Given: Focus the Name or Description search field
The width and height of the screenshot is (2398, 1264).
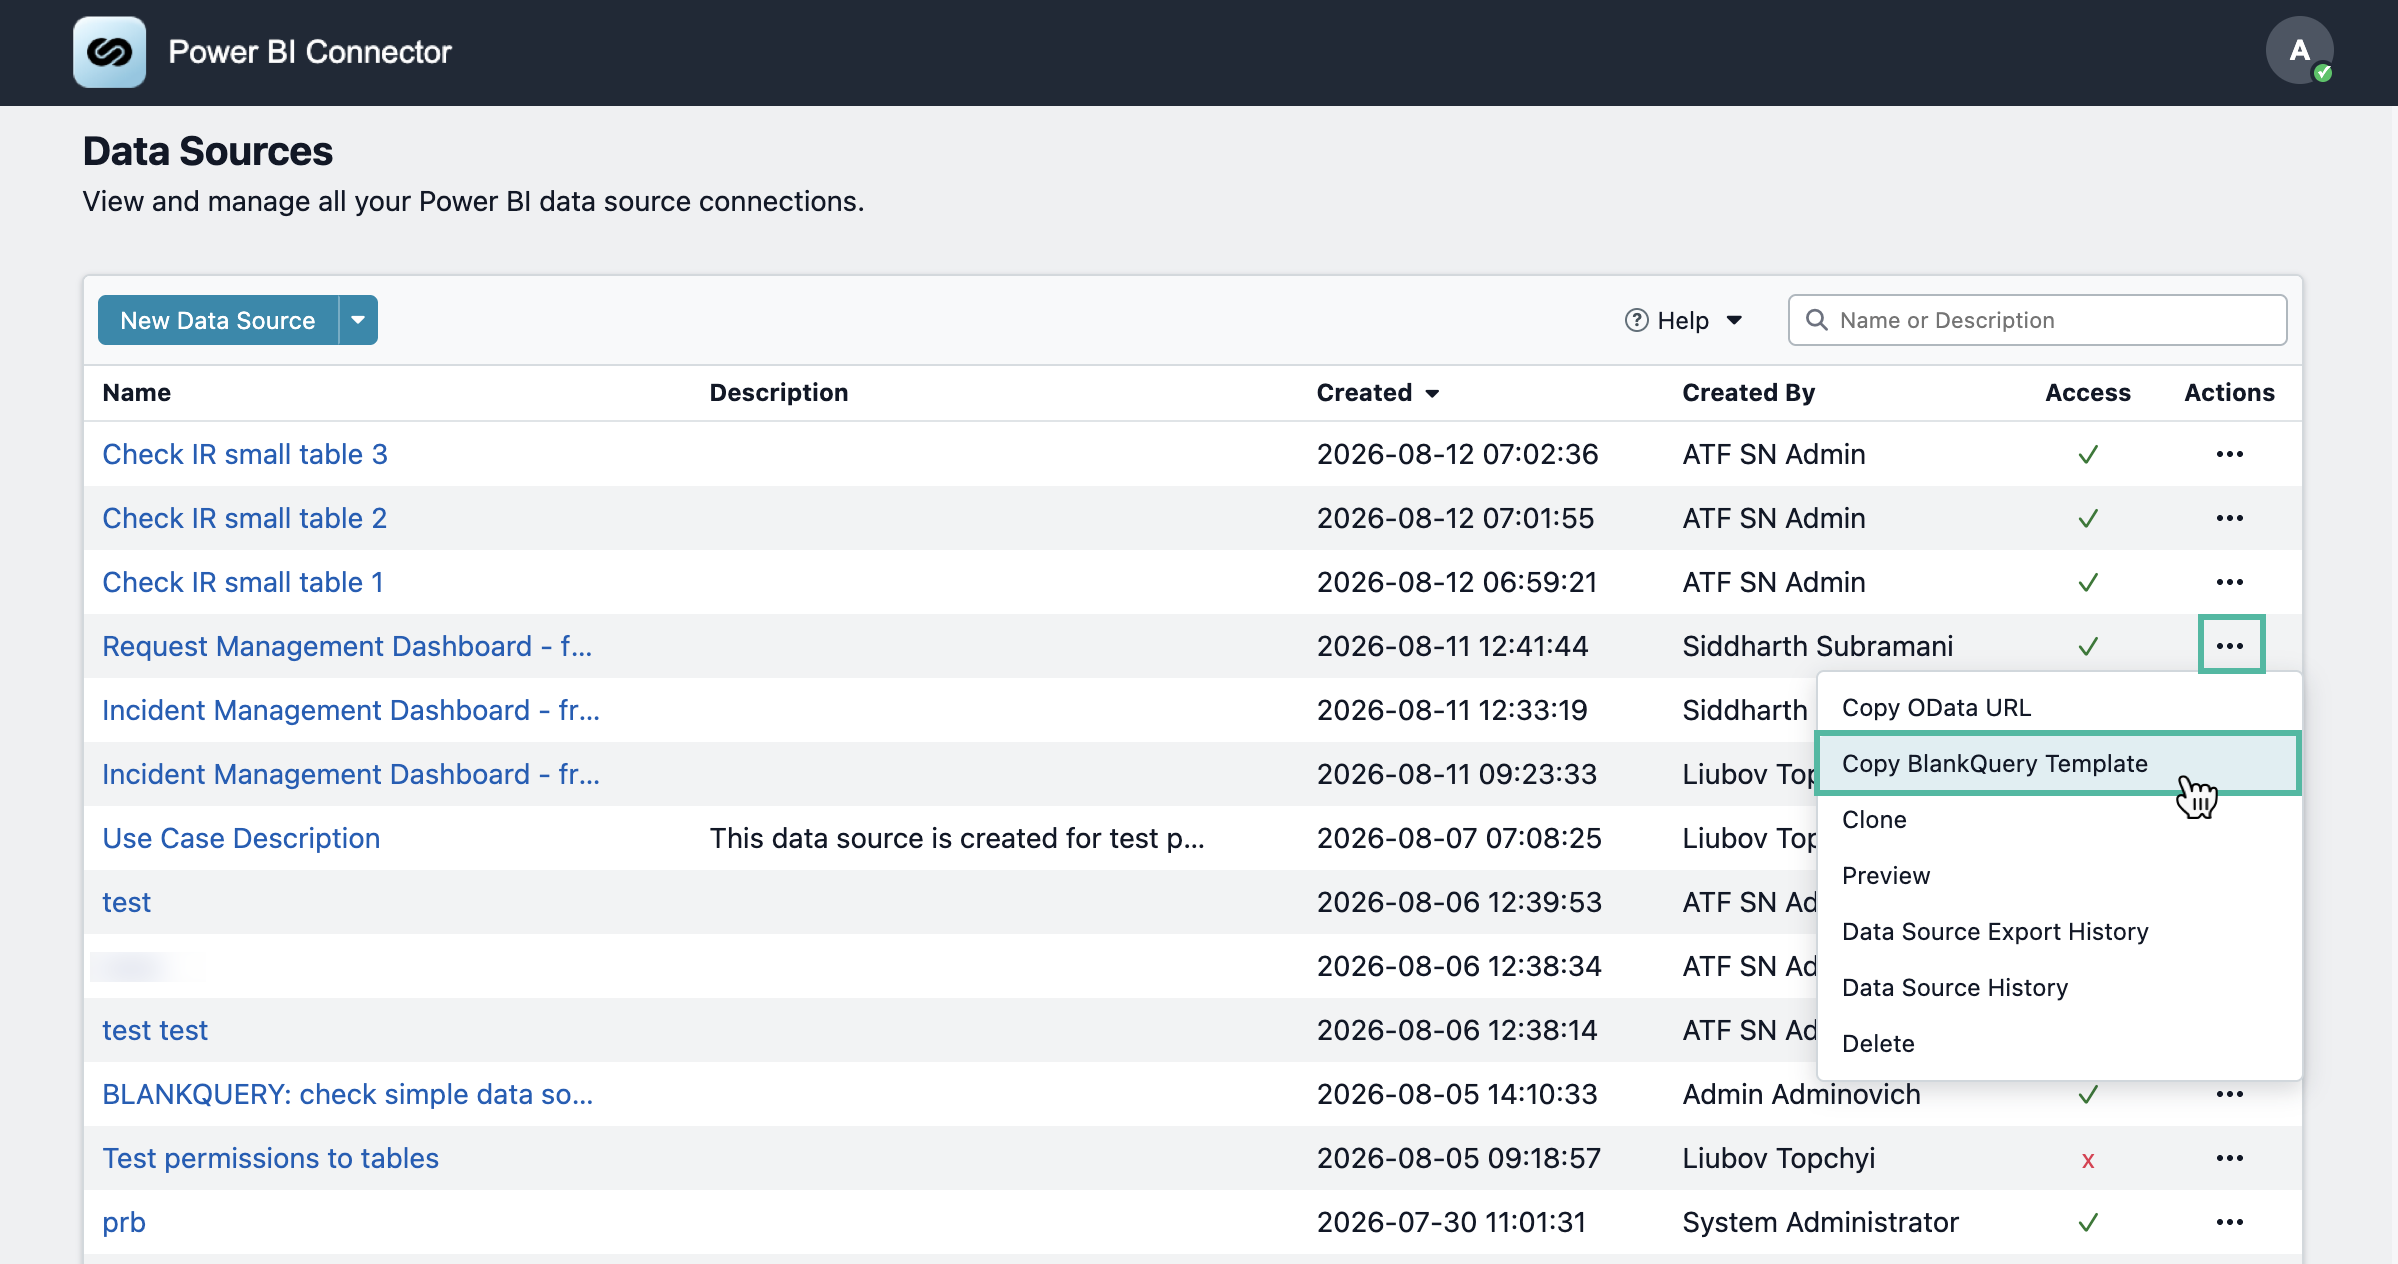Looking at the screenshot, I should click(x=2037, y=320).
